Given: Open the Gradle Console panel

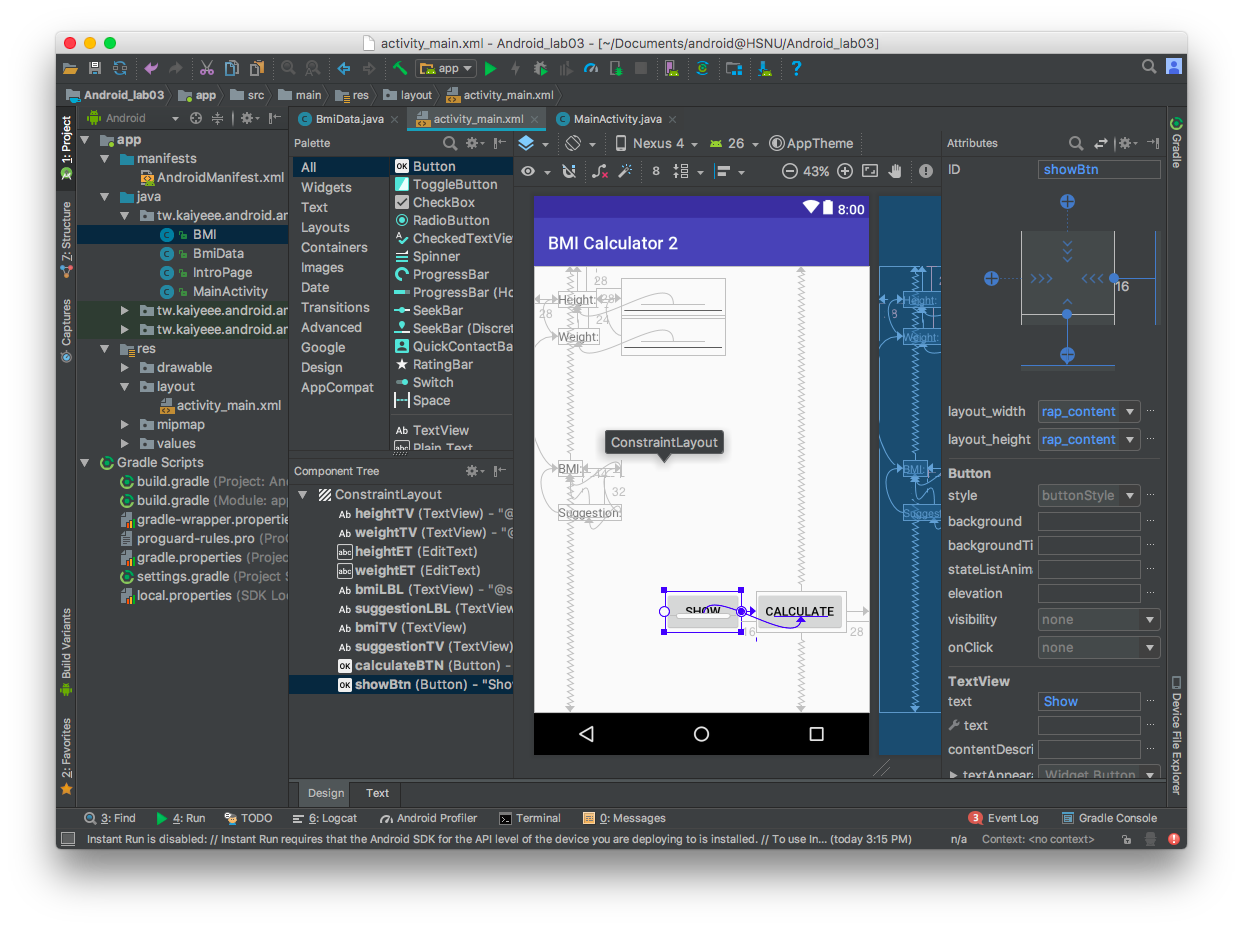Looking at the screenshot, I should [1109, 818].
